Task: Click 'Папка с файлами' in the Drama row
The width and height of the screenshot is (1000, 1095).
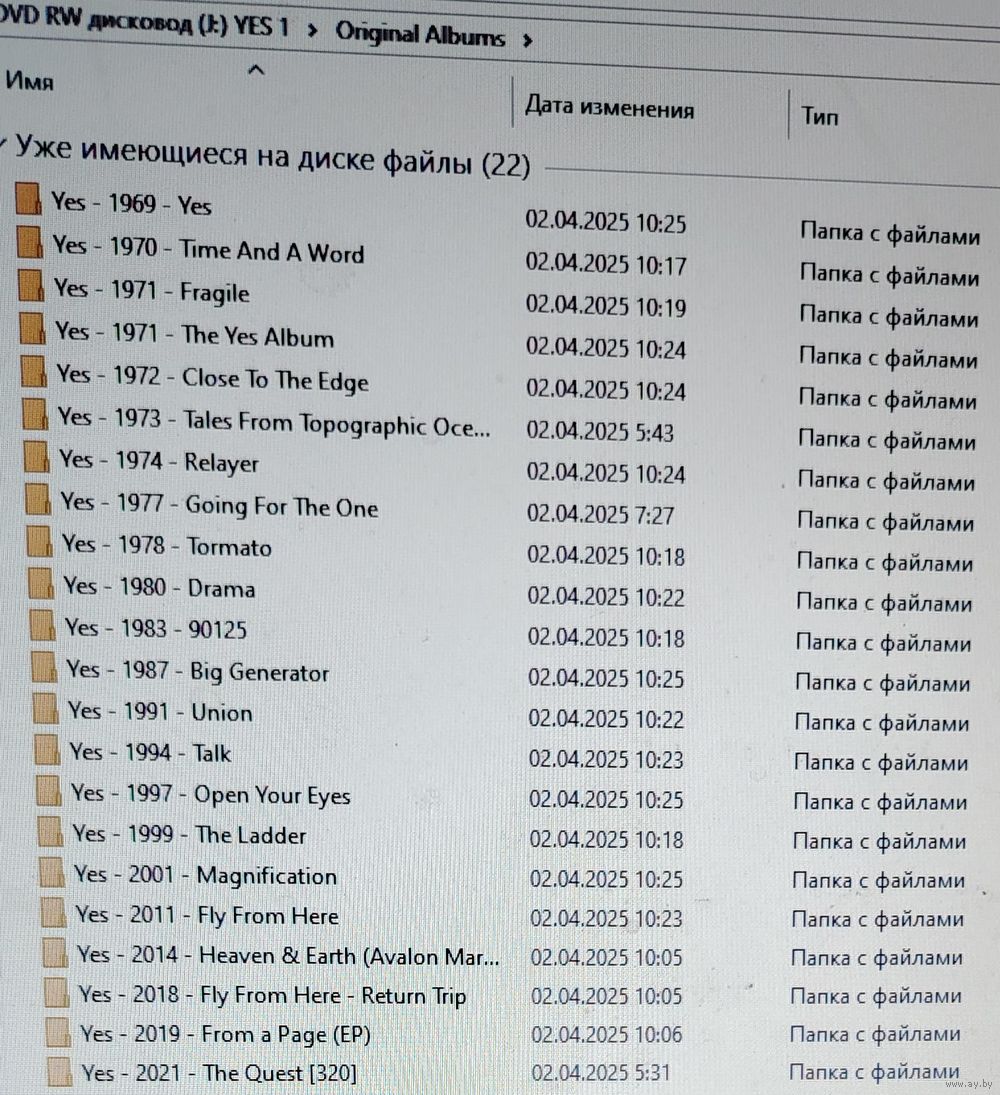Action: (884, 603)
